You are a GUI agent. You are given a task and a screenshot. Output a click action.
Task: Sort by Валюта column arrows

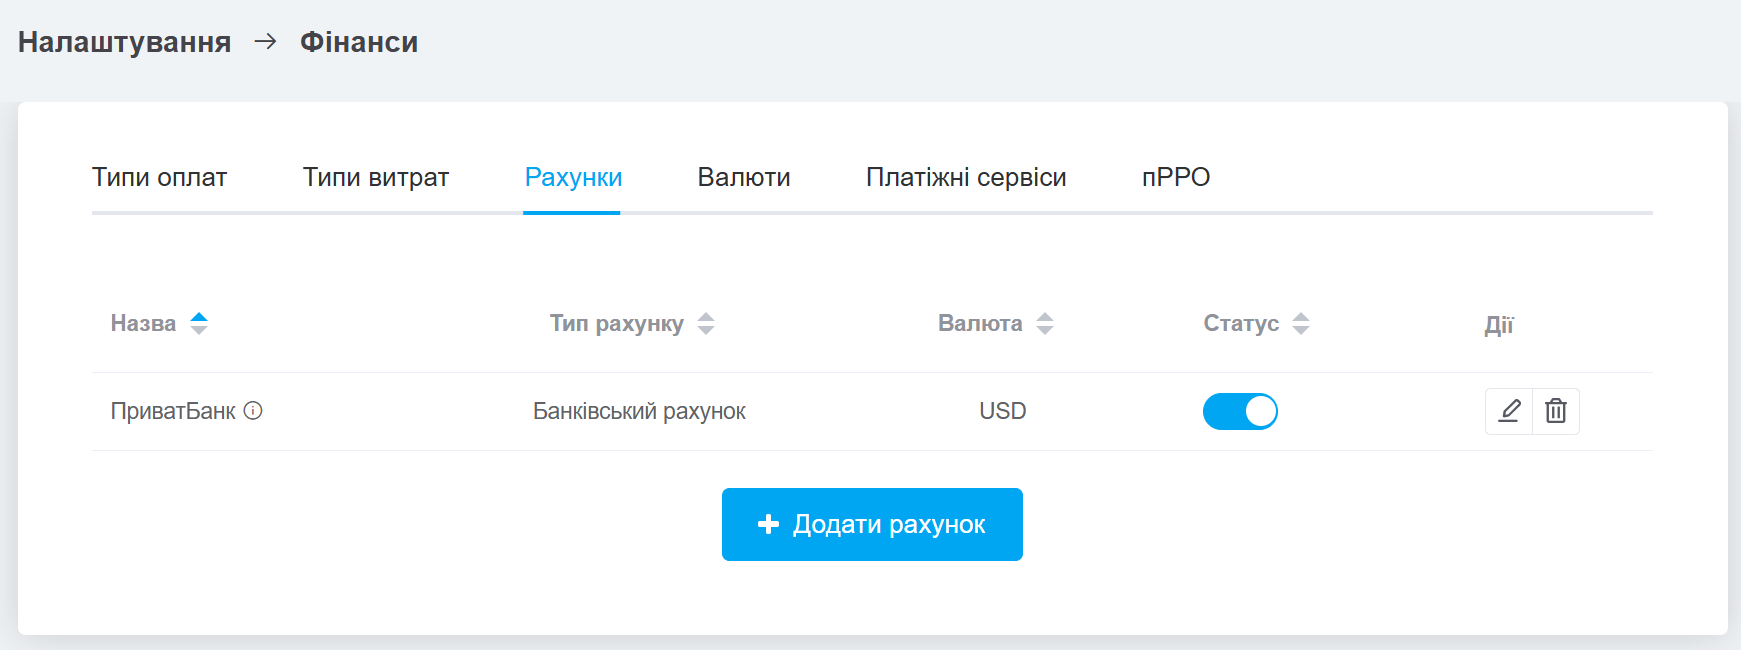tap(1045, 323)
